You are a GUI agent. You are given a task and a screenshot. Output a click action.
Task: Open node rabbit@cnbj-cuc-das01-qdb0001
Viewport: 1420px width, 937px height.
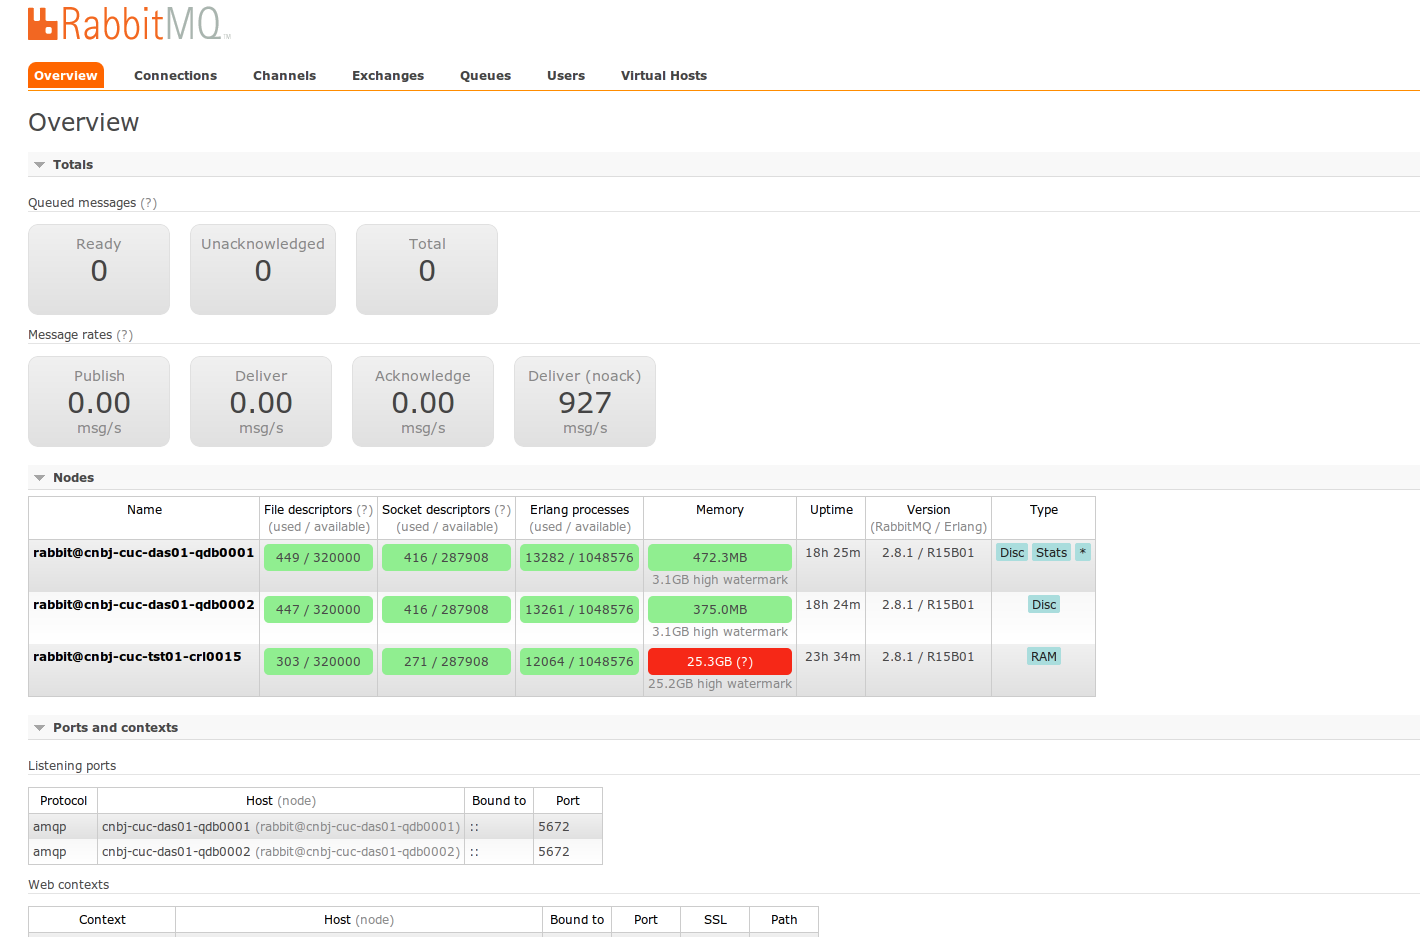pyautogui.click(x=144, y=552)
